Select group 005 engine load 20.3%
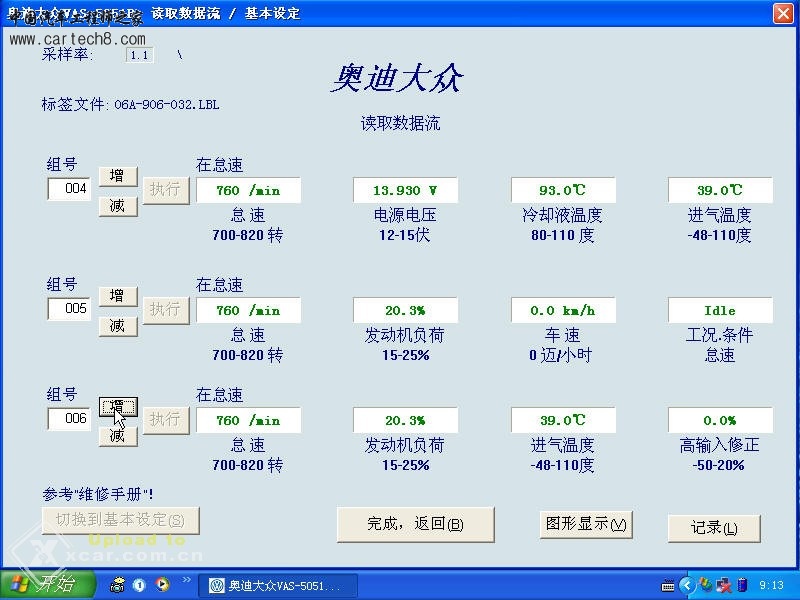 tap(405, 310)
